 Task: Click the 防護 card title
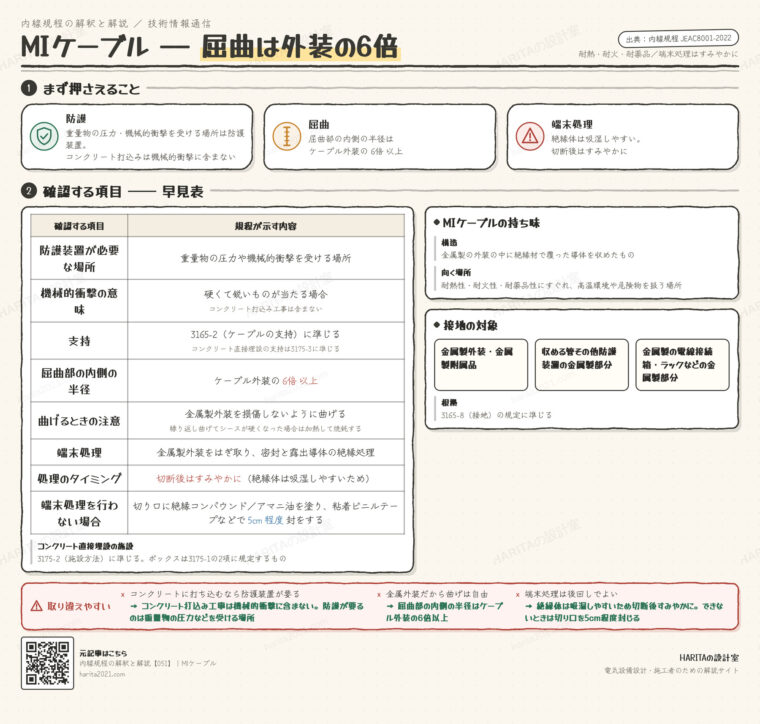pos(76,119)
